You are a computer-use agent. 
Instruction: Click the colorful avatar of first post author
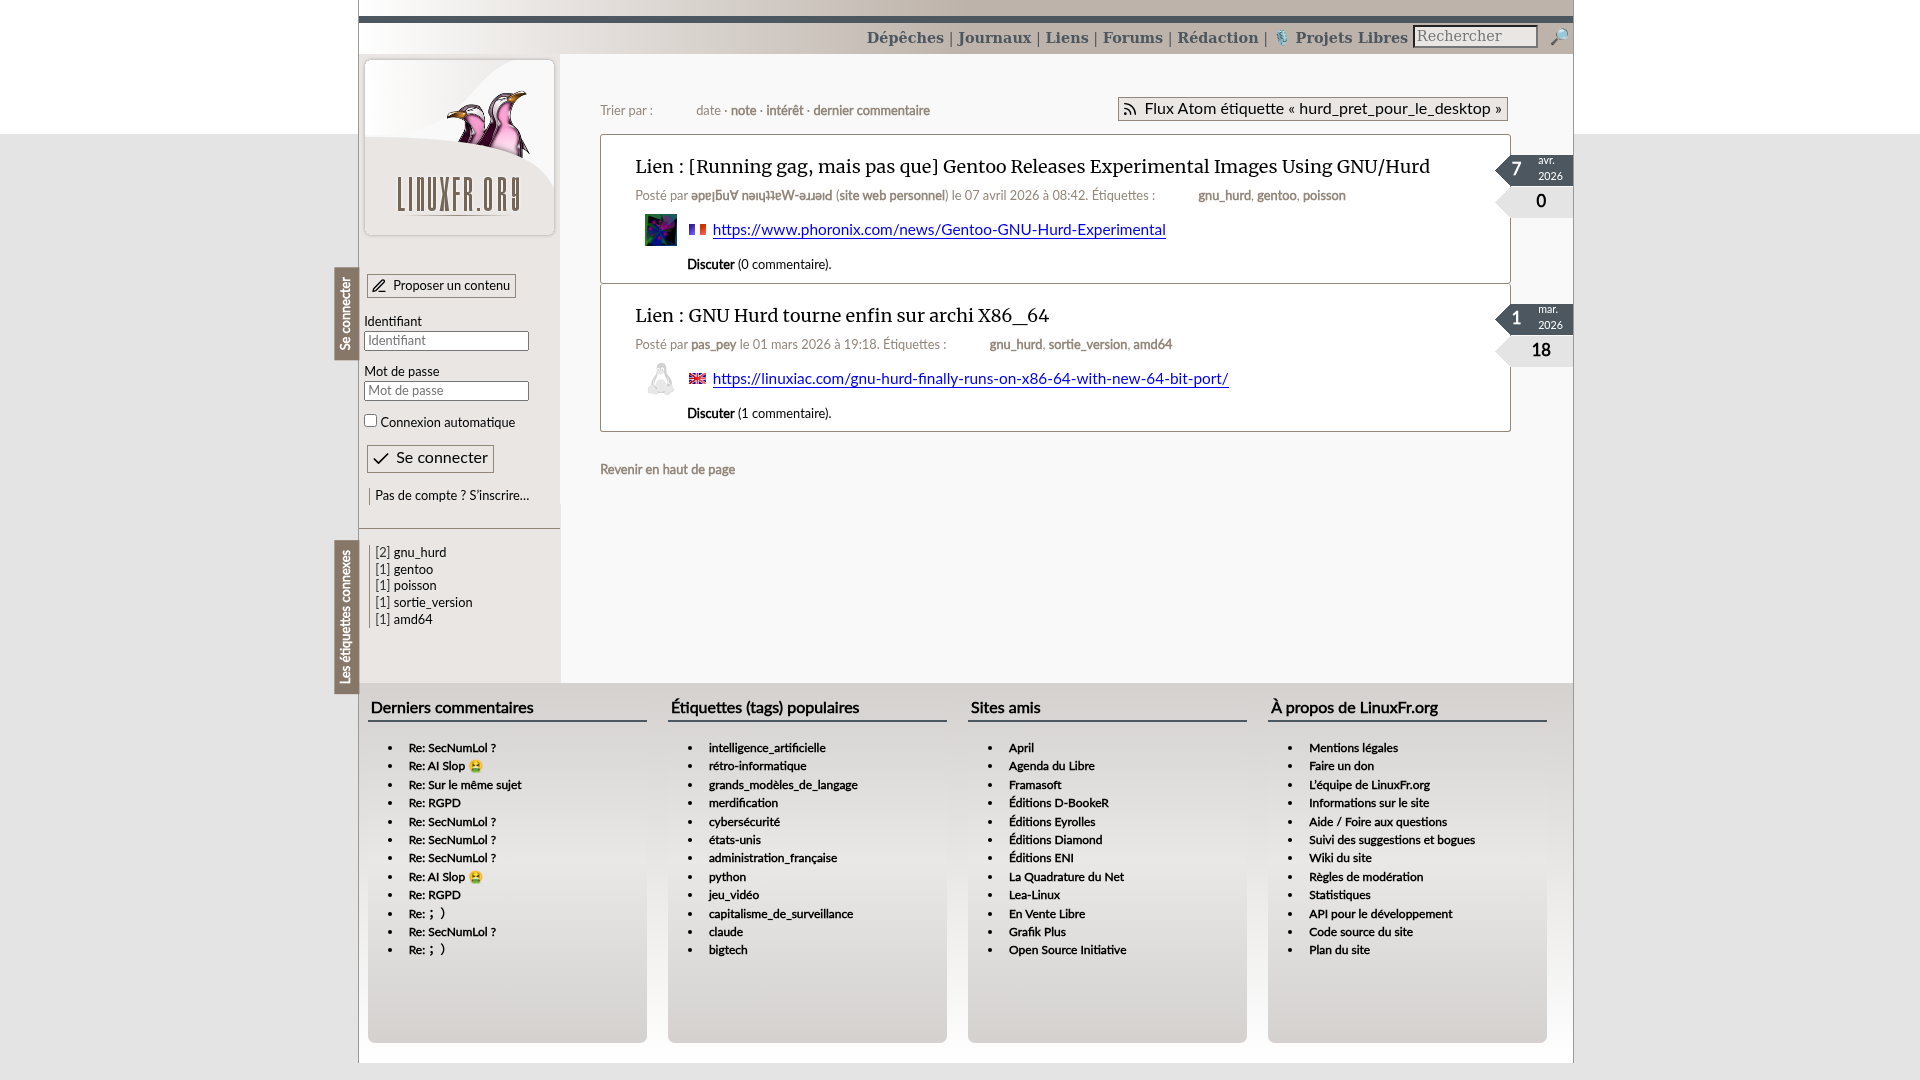click(660, 230)
